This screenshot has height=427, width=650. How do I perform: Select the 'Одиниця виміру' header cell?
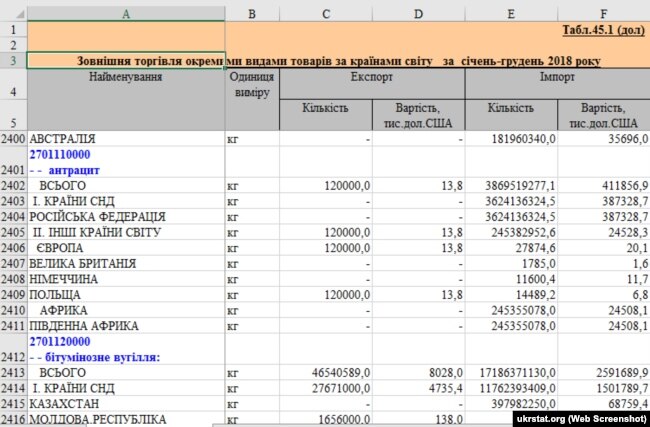click(252, 85)
